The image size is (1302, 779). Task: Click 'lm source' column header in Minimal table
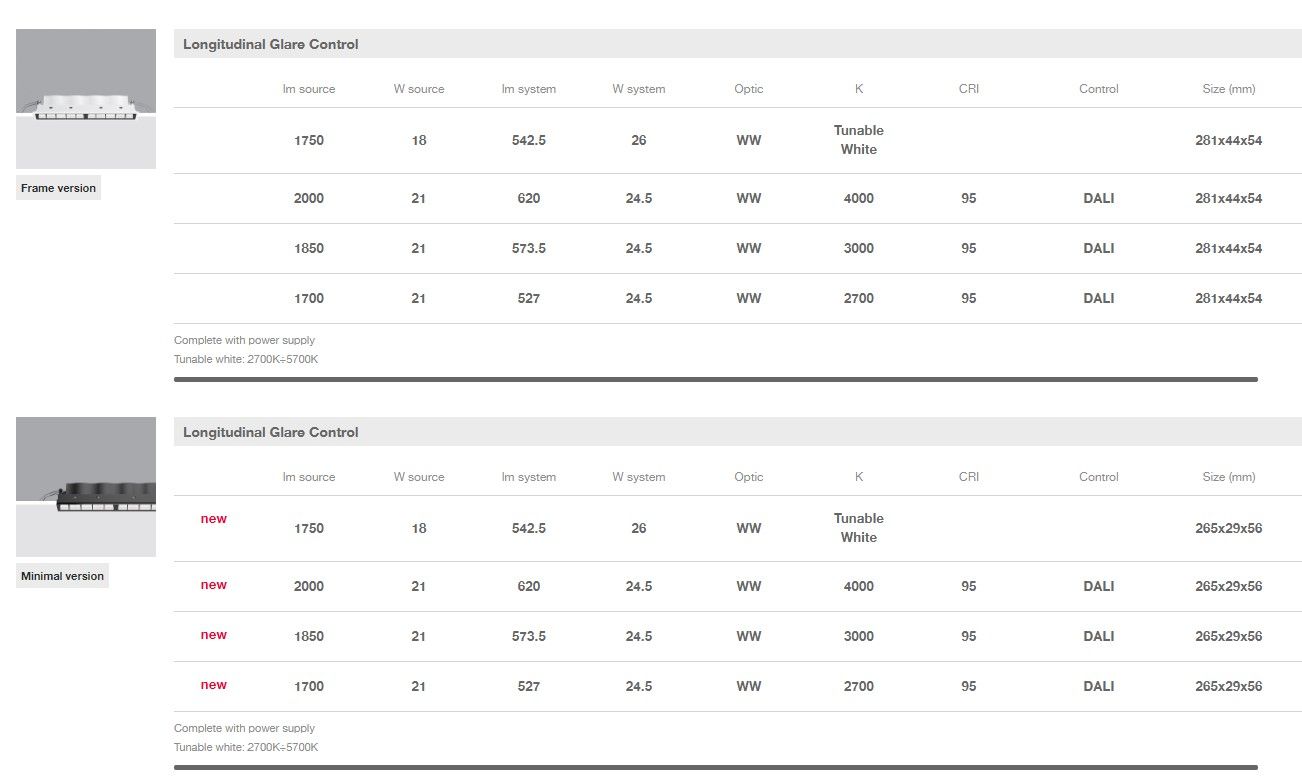(309, 477)
